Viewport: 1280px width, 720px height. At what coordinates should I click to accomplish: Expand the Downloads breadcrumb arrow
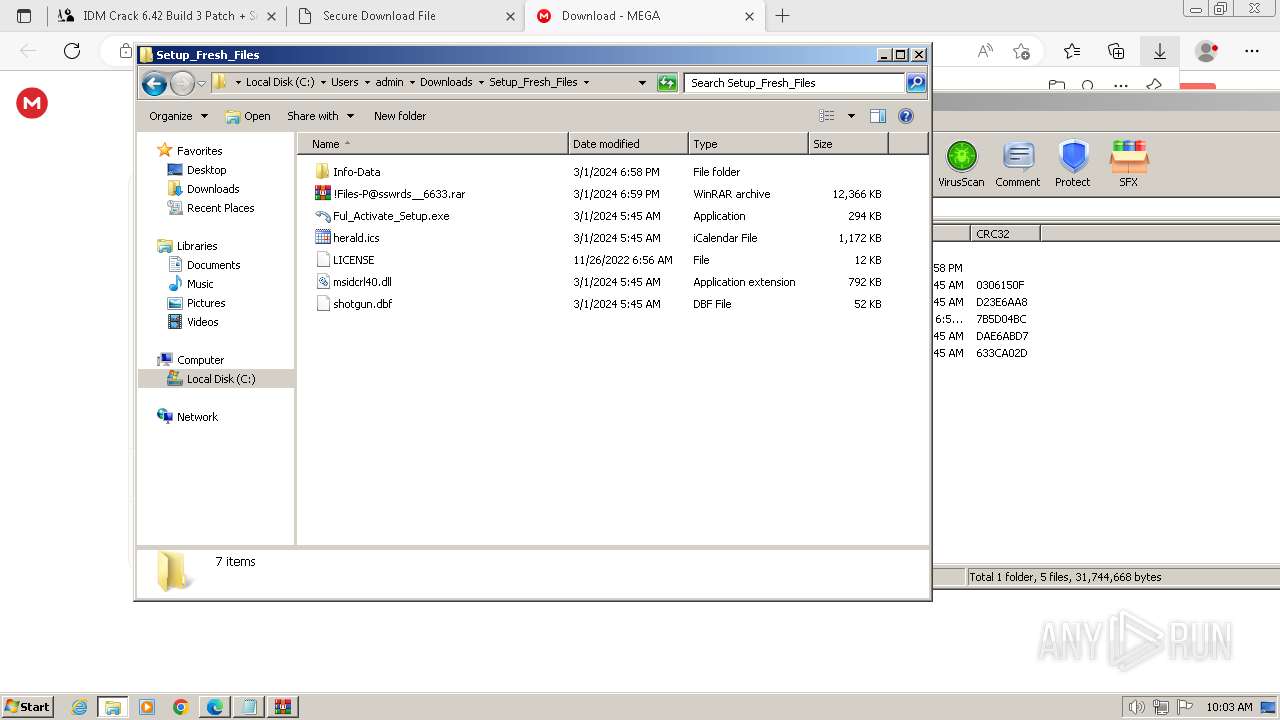click(481, 83)
